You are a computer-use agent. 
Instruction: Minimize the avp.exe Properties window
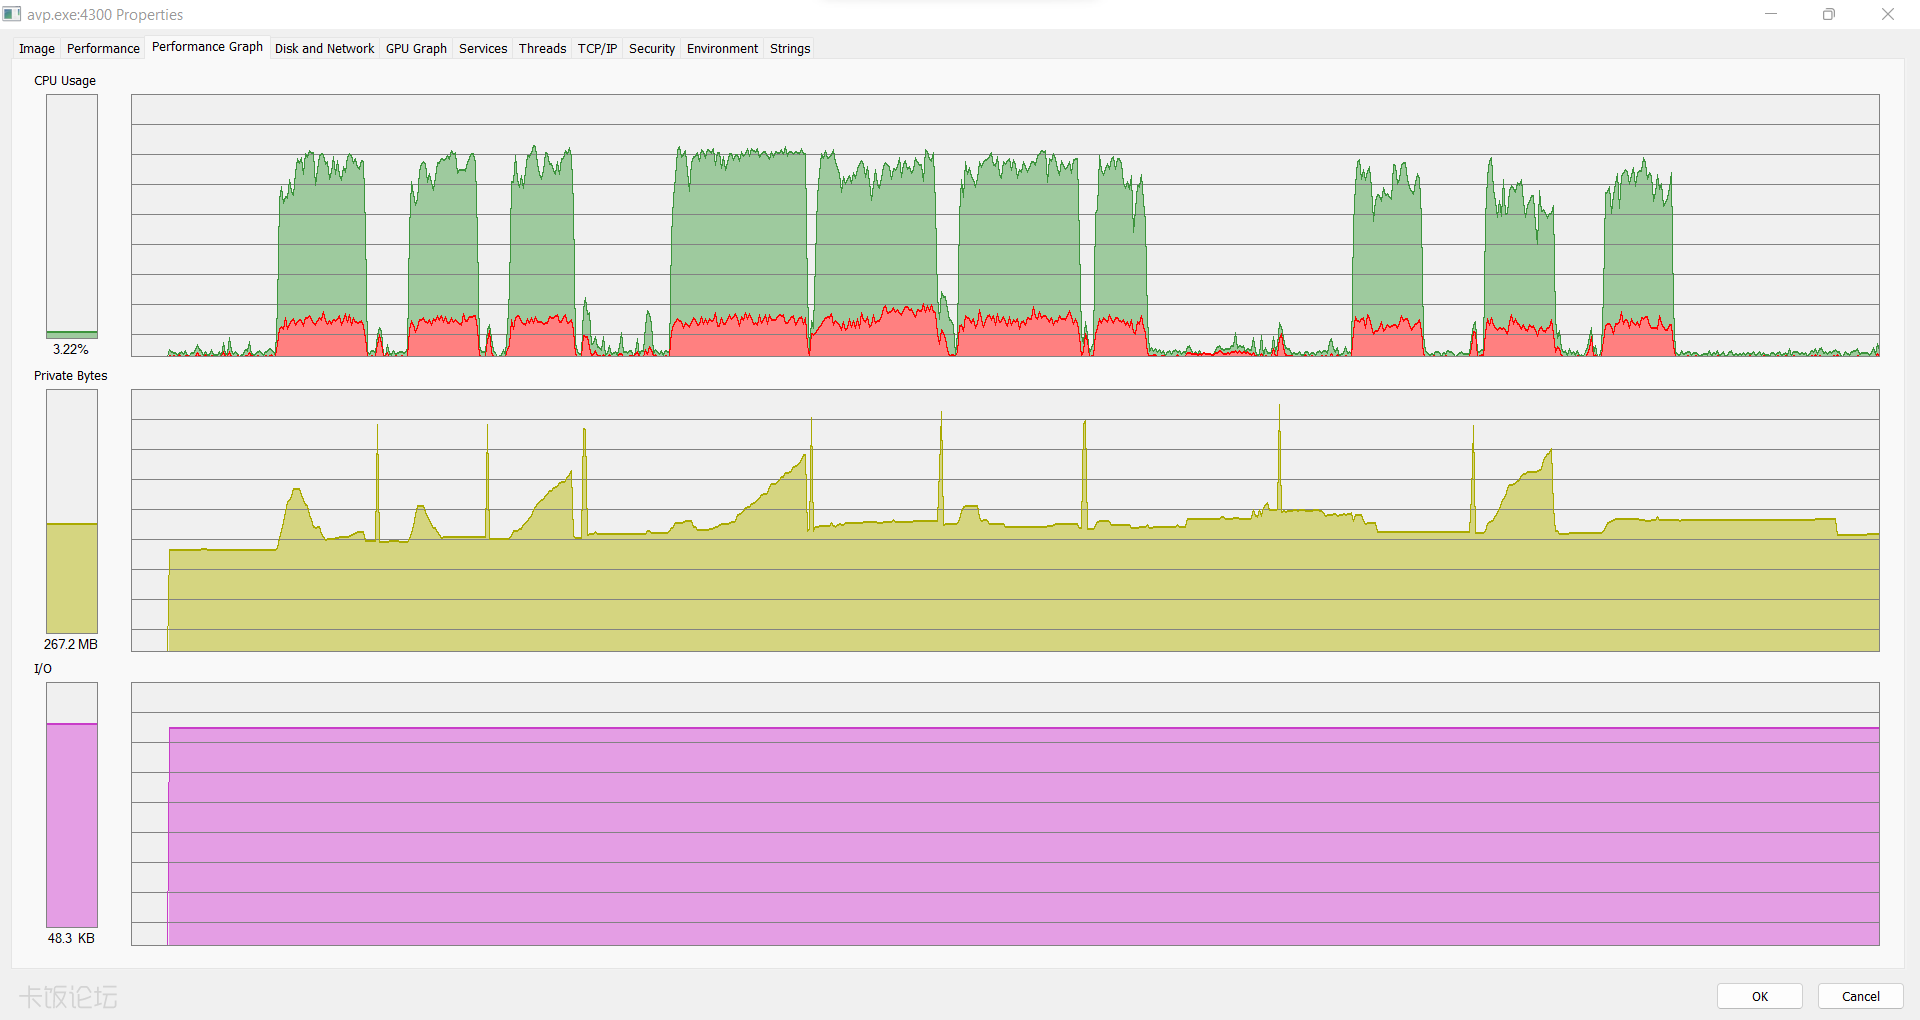[x=1771, y=14]
